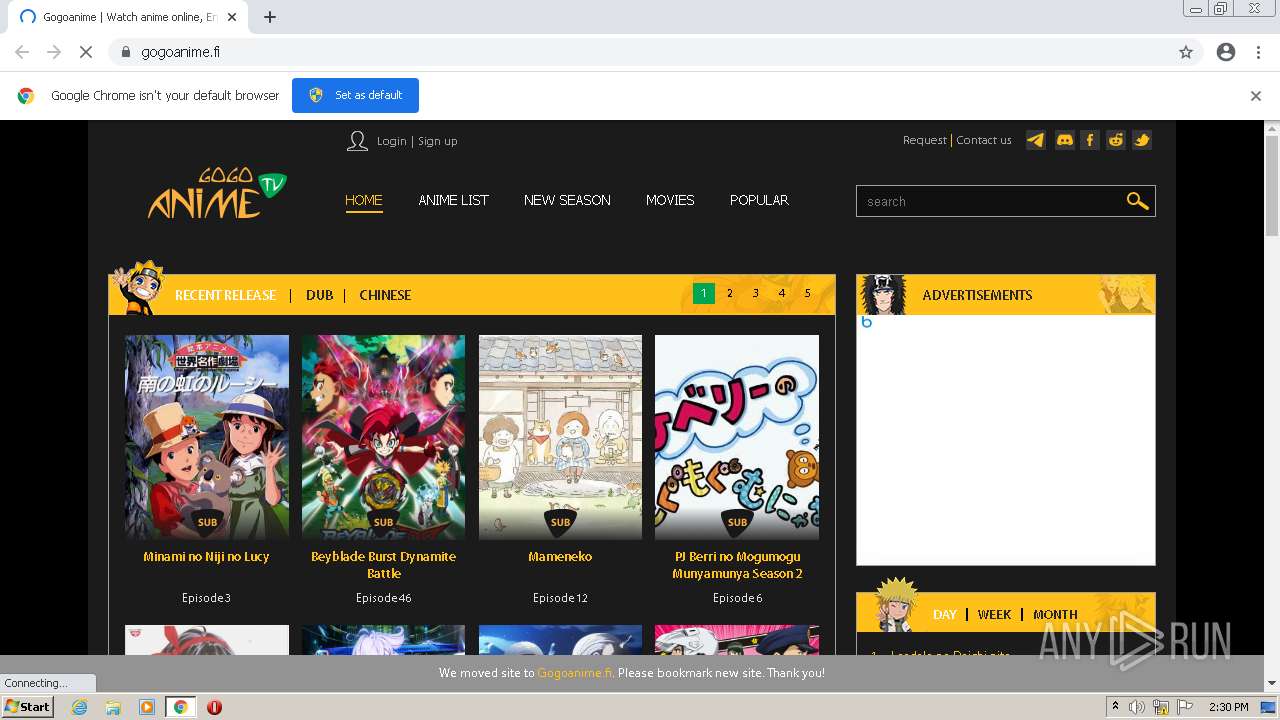Screen dimensions: 1280x720
Task: Open the MOVIES menu
Action: tap(670, 200)
